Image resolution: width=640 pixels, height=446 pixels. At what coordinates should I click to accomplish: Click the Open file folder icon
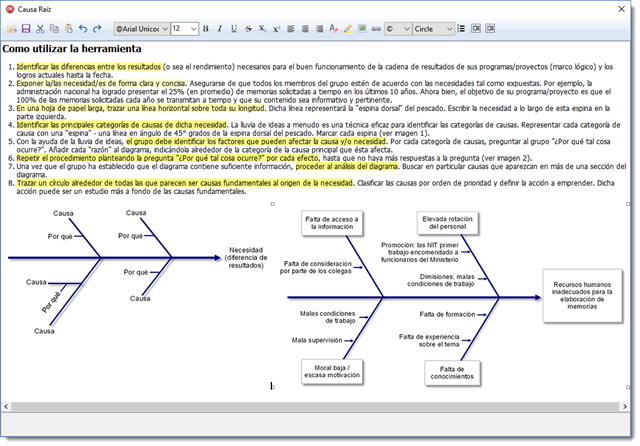point(12,29)
